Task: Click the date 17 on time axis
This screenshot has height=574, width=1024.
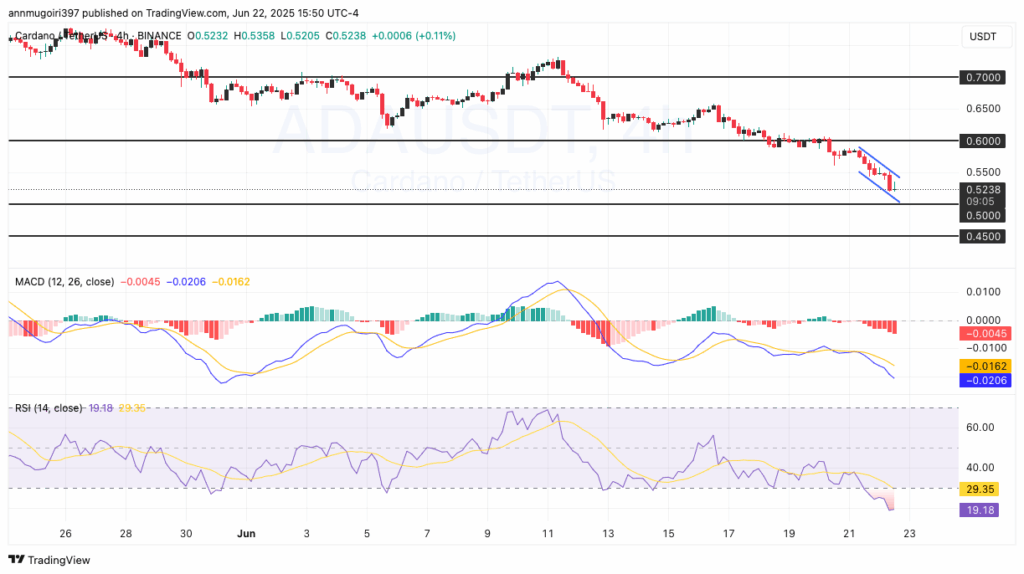Action: [x=728, y=534]
